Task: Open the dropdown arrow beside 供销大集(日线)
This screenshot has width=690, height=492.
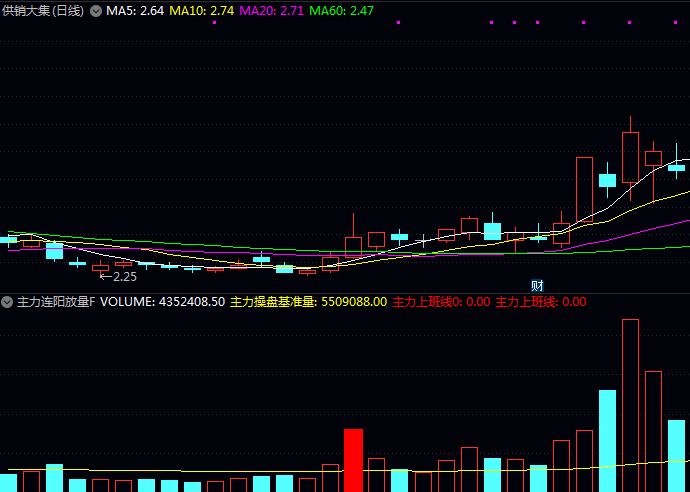Action: point(96,10)
